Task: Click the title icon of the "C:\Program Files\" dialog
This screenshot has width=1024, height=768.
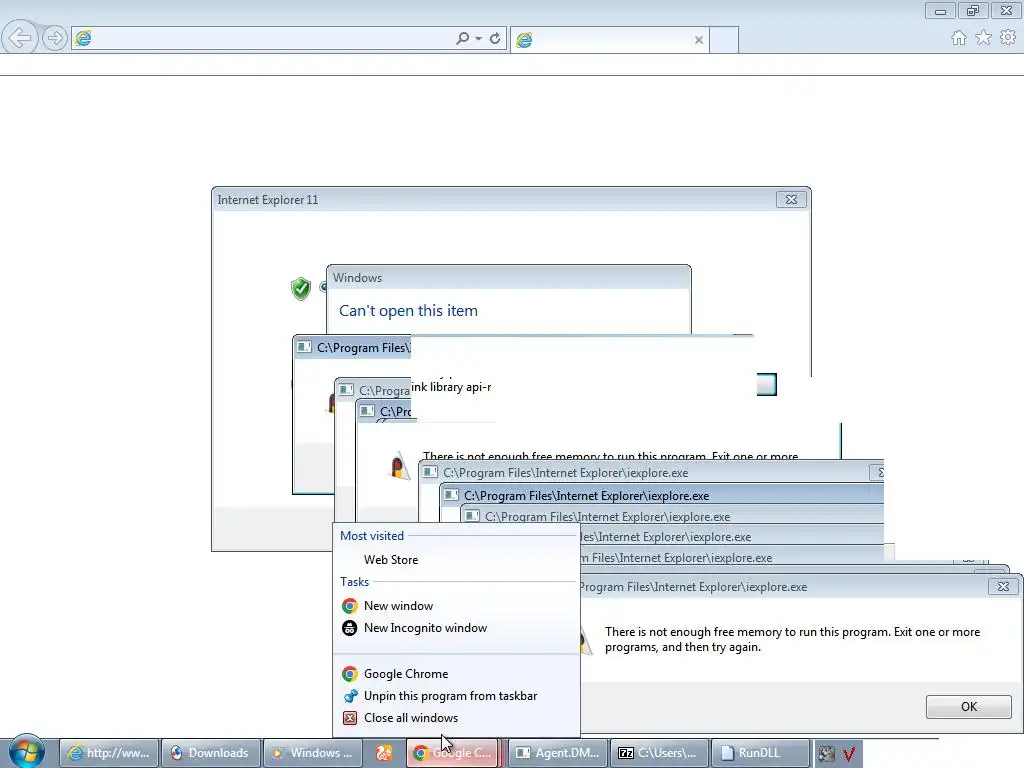Action: [x=304, y=347]
